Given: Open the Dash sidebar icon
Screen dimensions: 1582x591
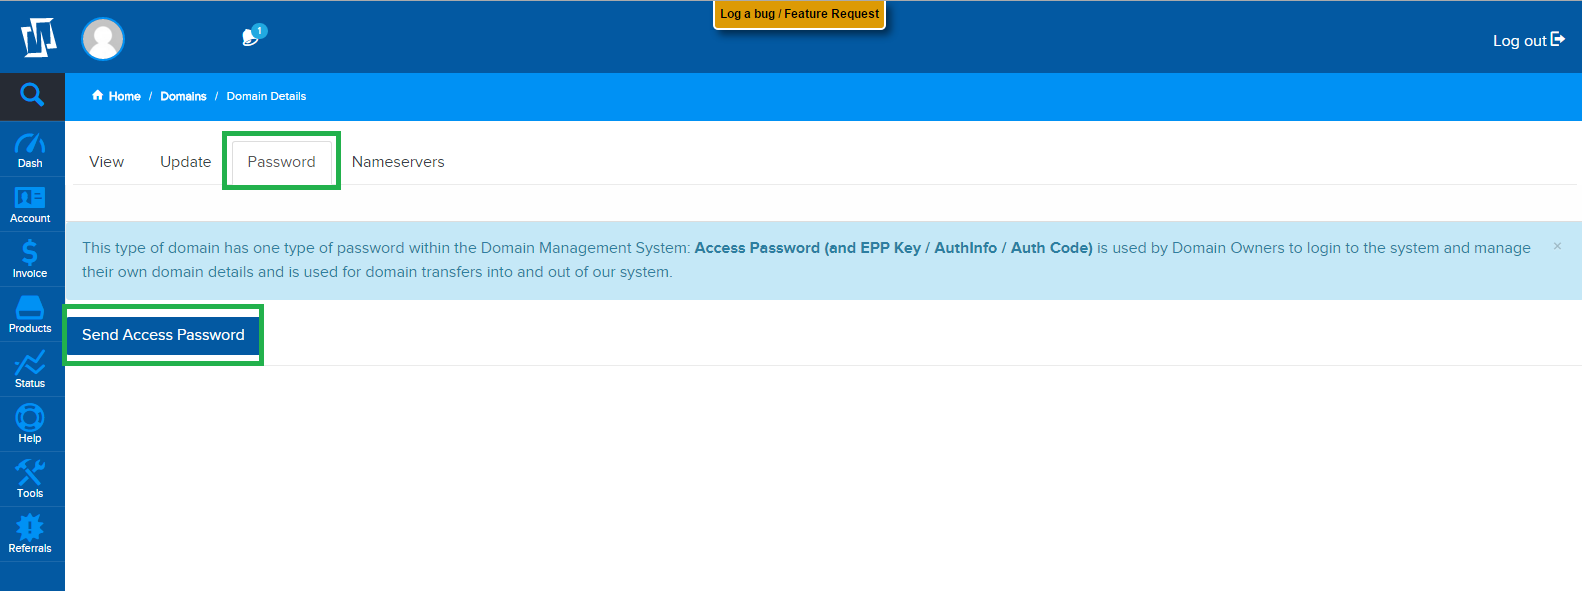Looking at the screenshot, I should pyautogui.click(x=30, y=150).
